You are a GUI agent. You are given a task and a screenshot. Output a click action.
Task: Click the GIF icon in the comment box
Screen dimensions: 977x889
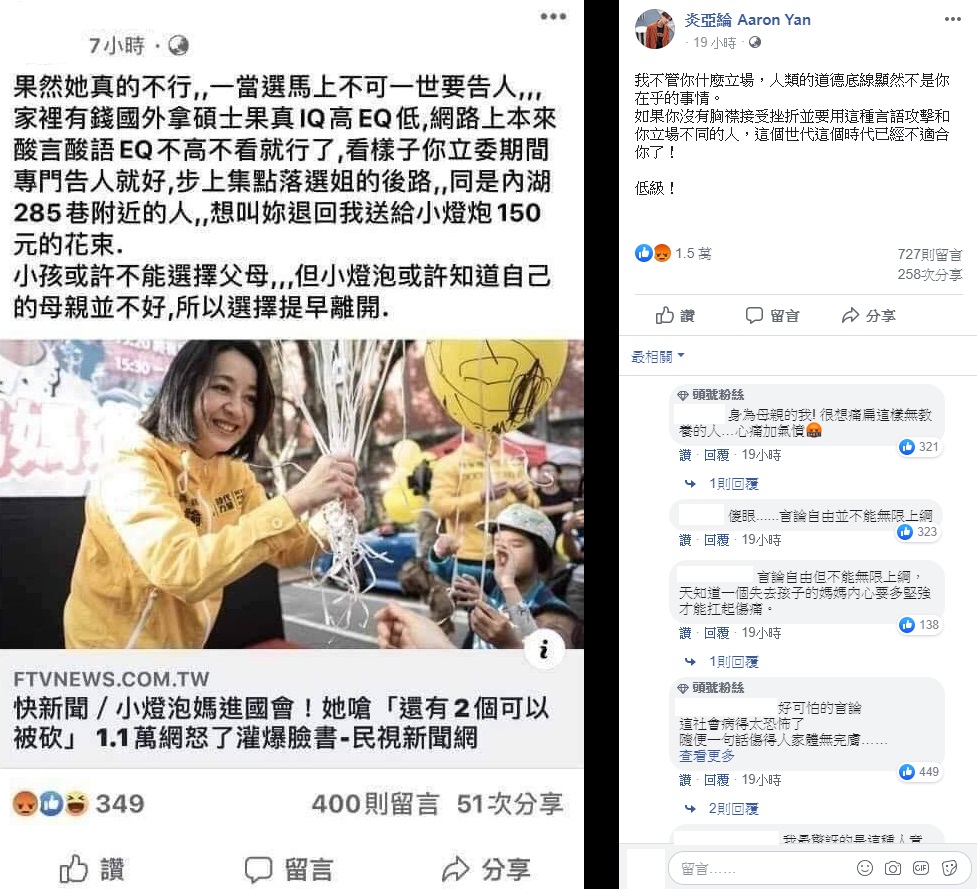point(921,868)
